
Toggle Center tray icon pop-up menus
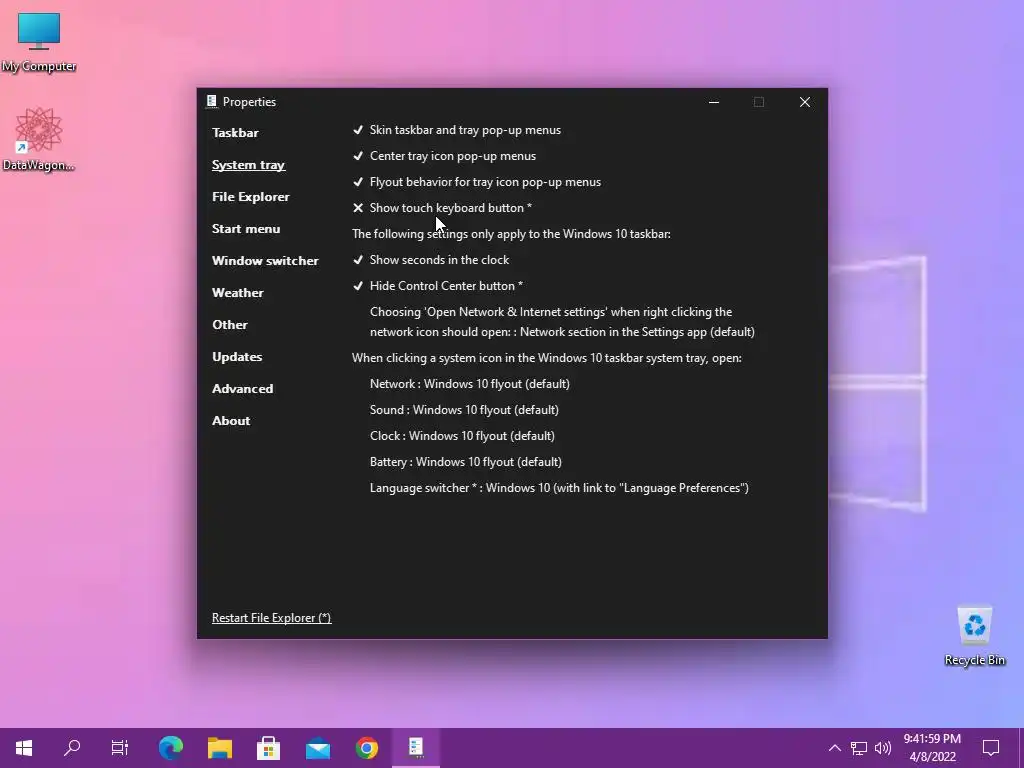point(444,156)
